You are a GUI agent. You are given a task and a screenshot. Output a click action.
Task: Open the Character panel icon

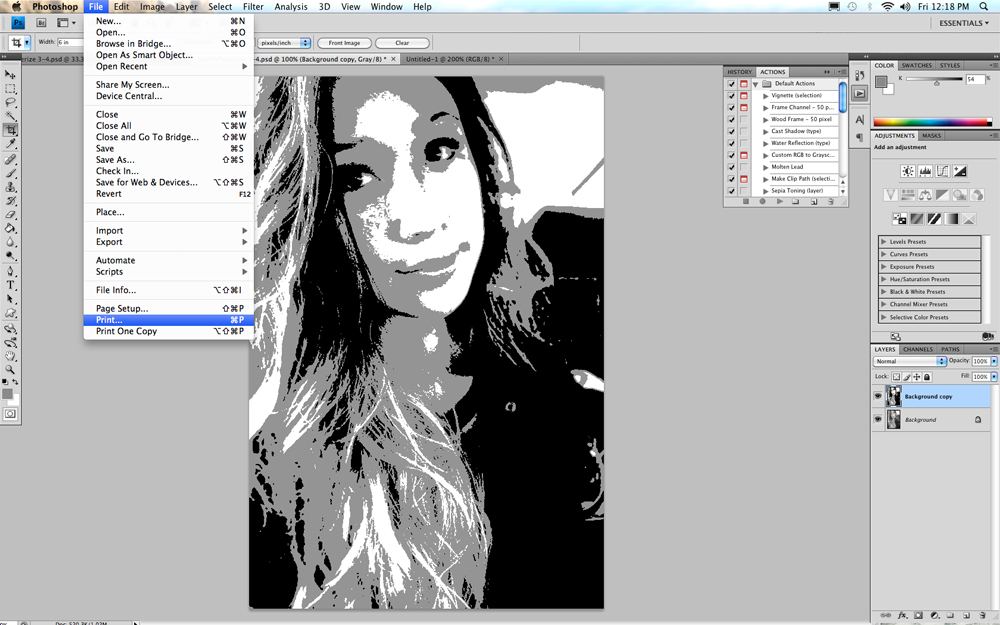click(860, 119)
